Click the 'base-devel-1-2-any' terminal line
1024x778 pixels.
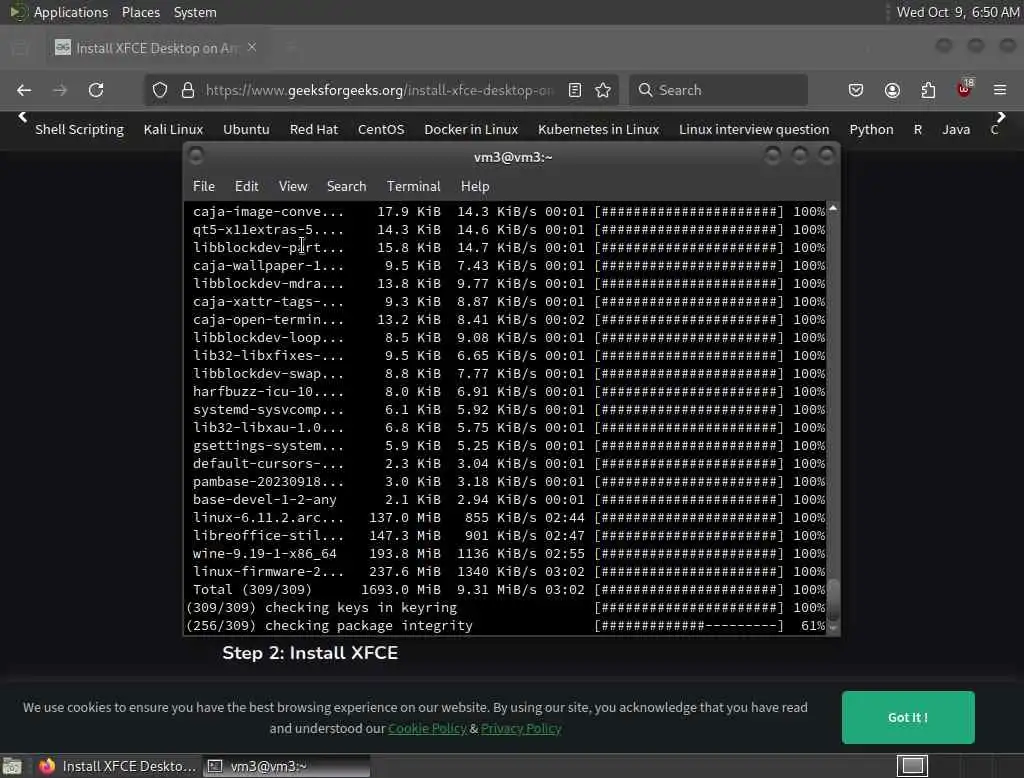point(508,500)
